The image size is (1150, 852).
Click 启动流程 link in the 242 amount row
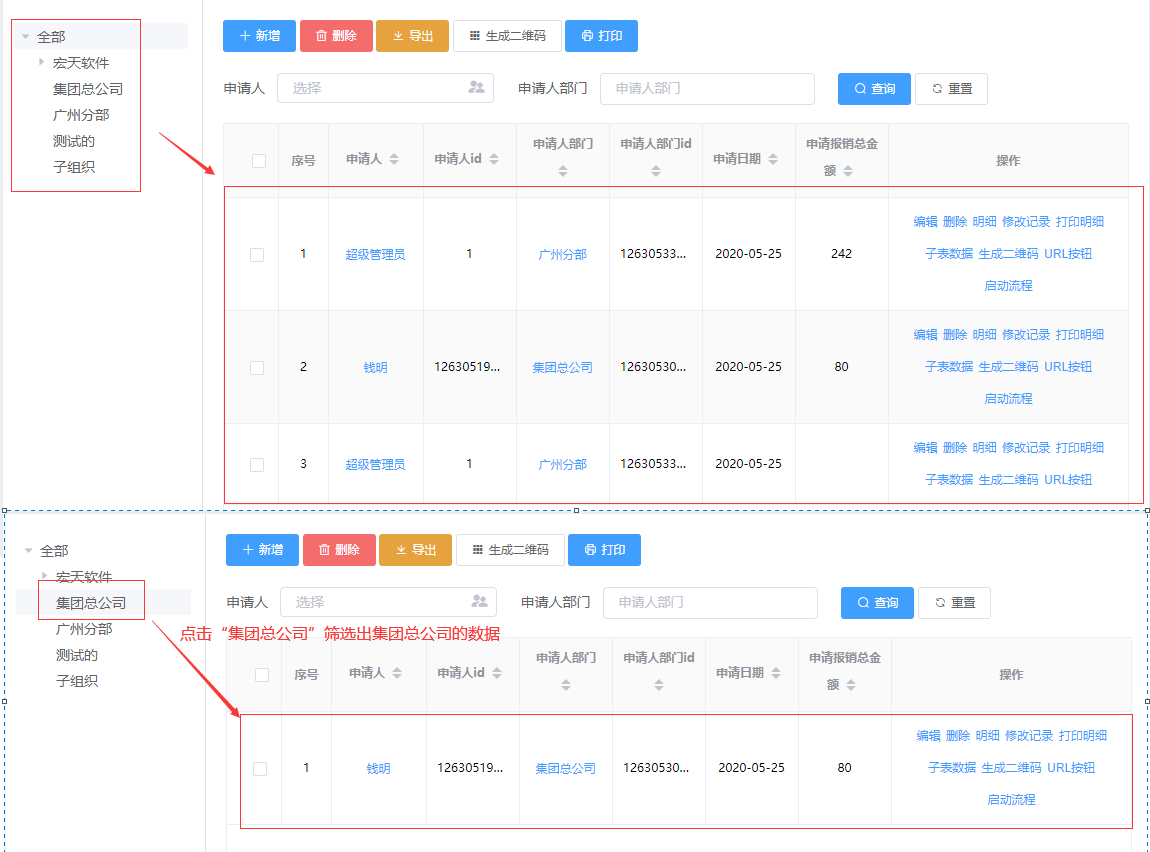[x=1008, y=286]
